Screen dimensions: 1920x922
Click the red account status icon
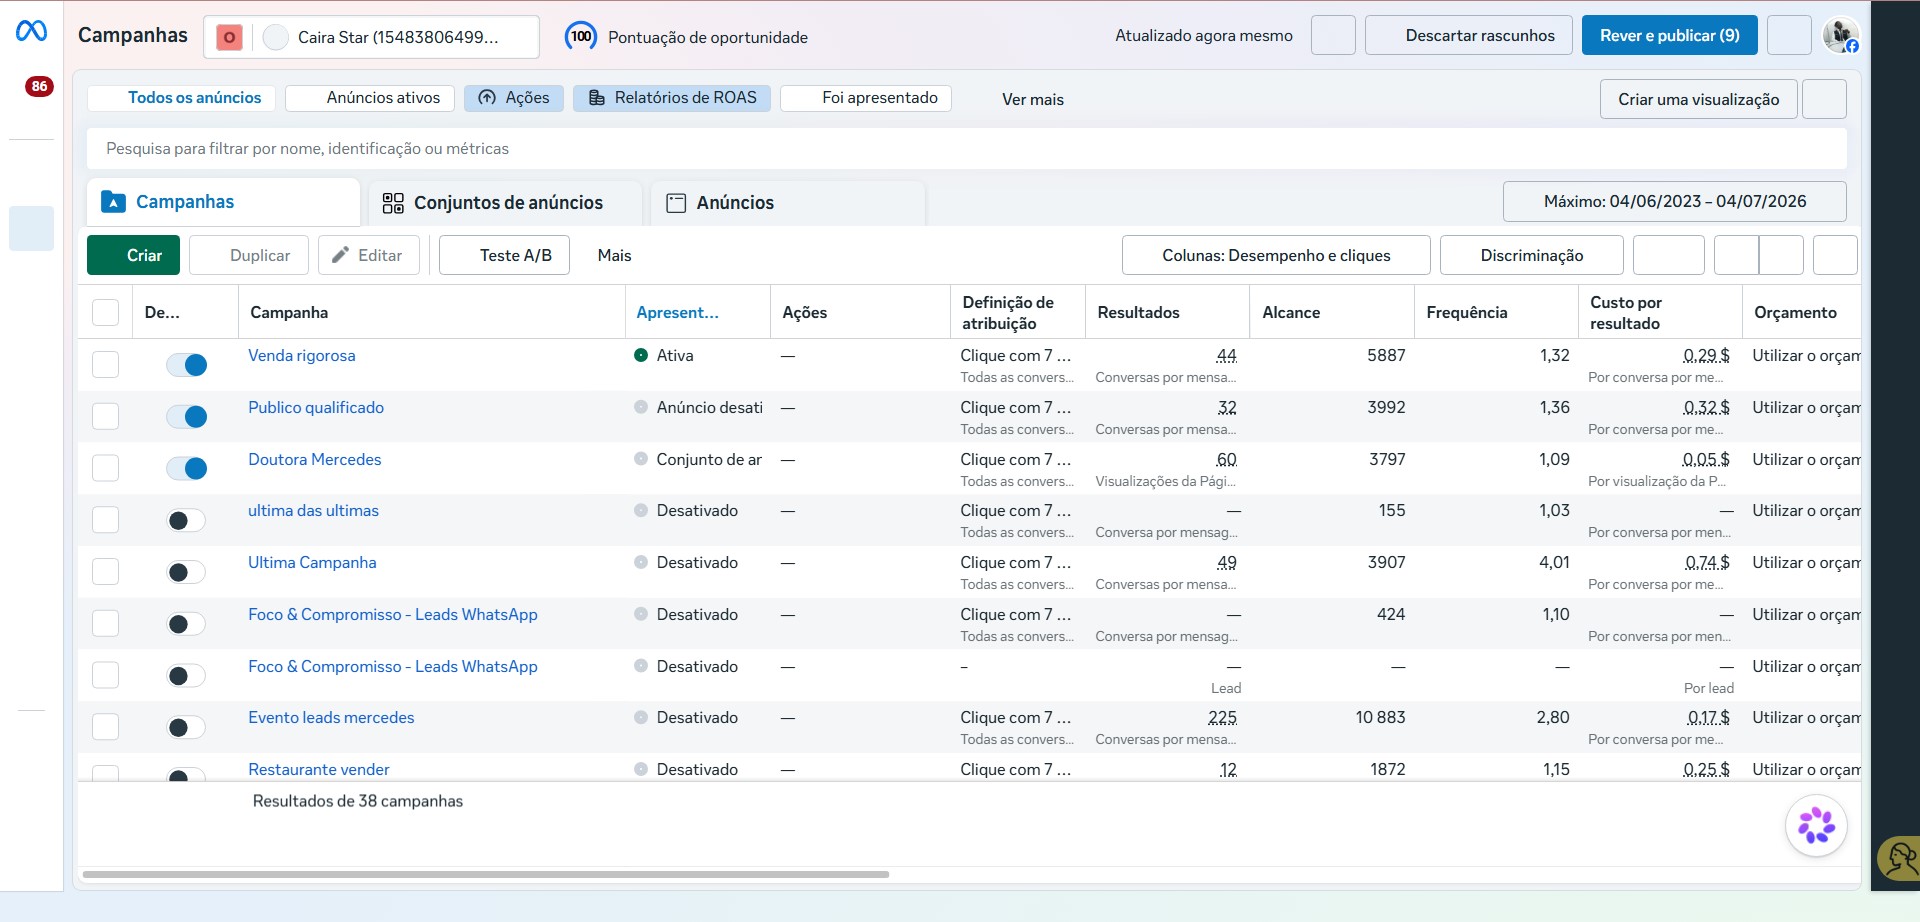point(229,37)
